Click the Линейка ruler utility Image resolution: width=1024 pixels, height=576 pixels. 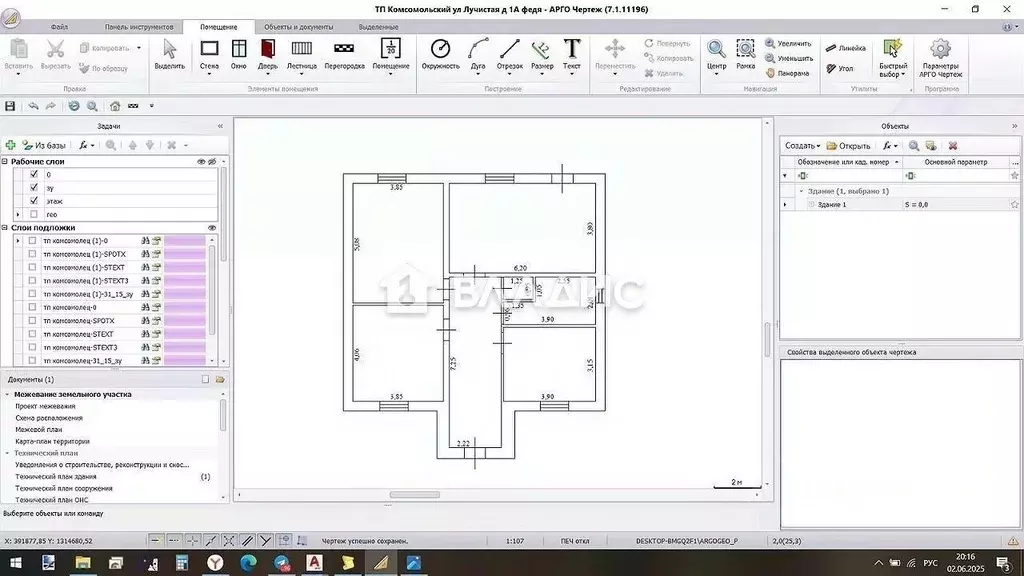tap(846, 48)
